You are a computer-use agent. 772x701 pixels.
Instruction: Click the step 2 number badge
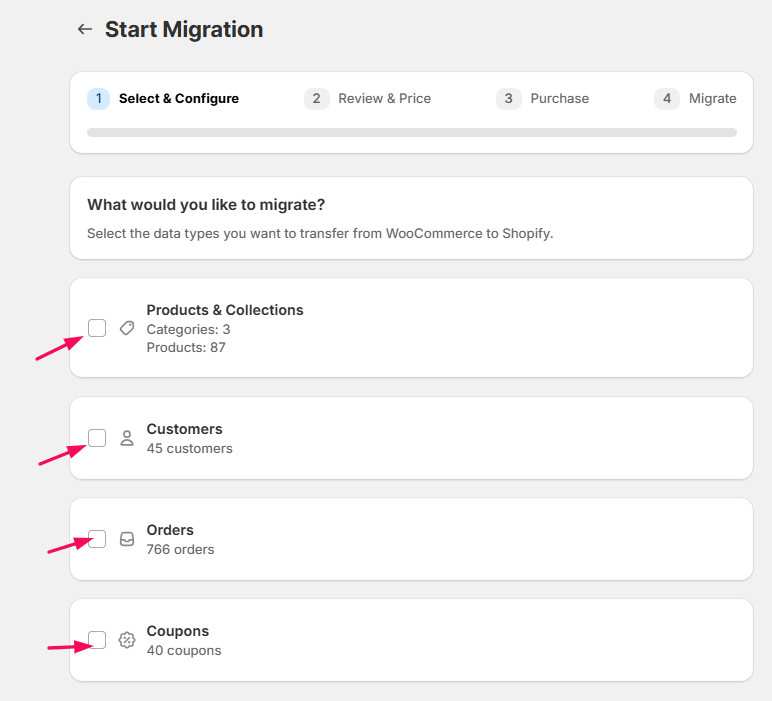point(316,98)
